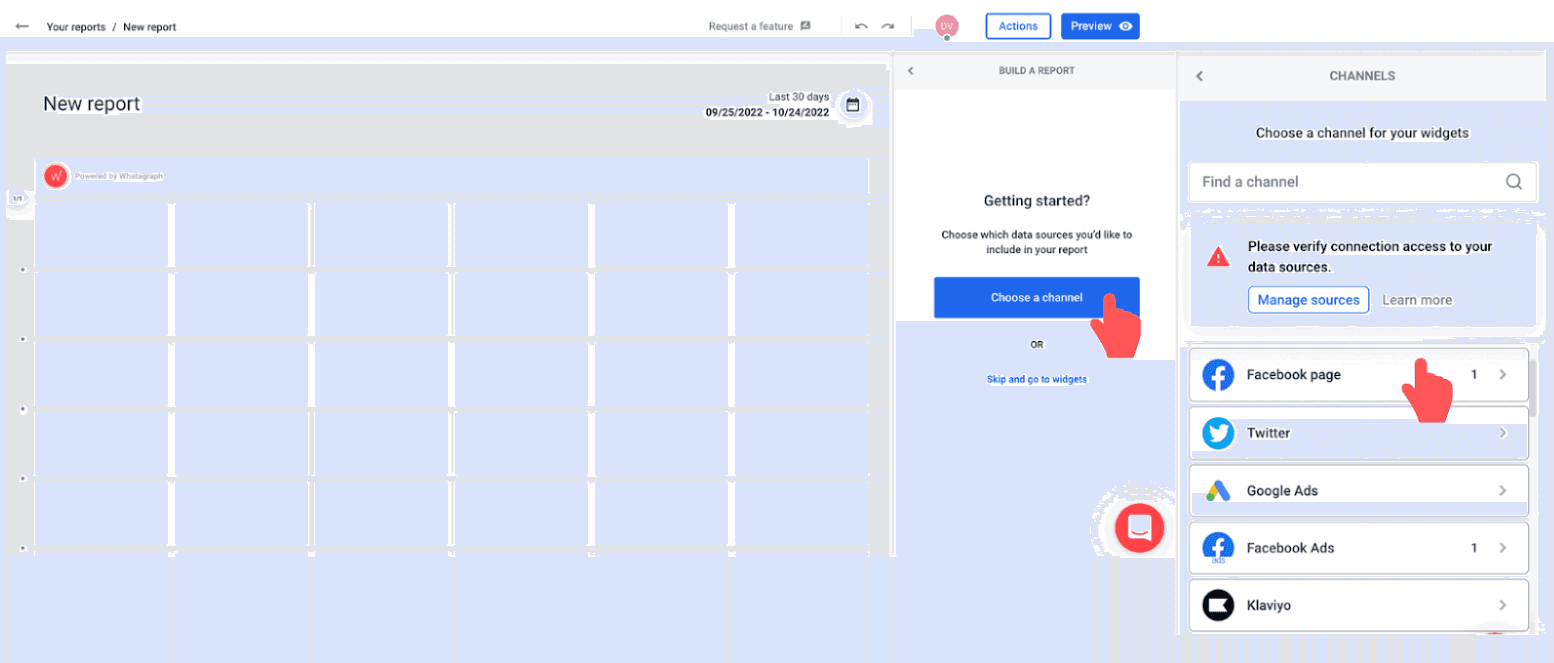Click the Twitter channel icon
1554x663 pixels.
(x=1218, y=433)
